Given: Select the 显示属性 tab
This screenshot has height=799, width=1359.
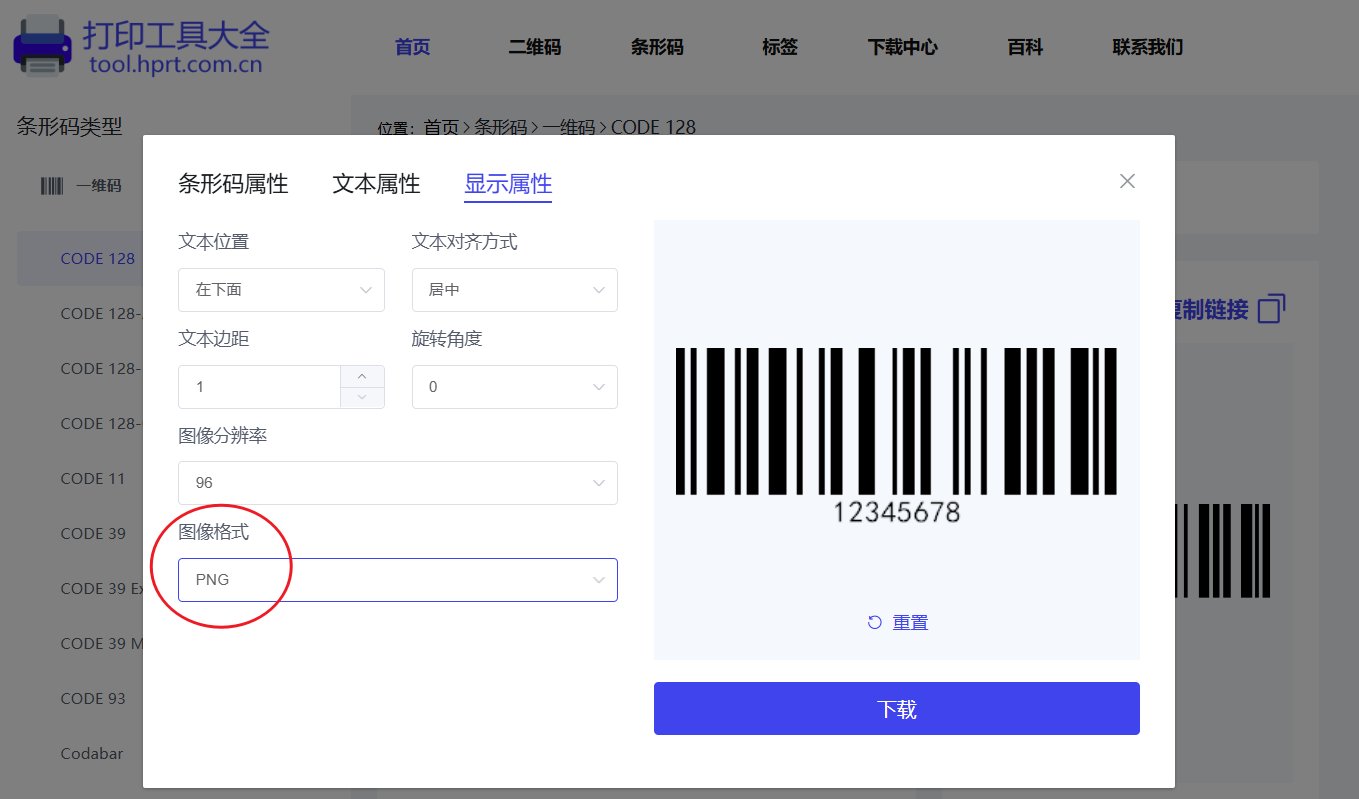Looking at the screenshot, I should [x=508, y=184].
